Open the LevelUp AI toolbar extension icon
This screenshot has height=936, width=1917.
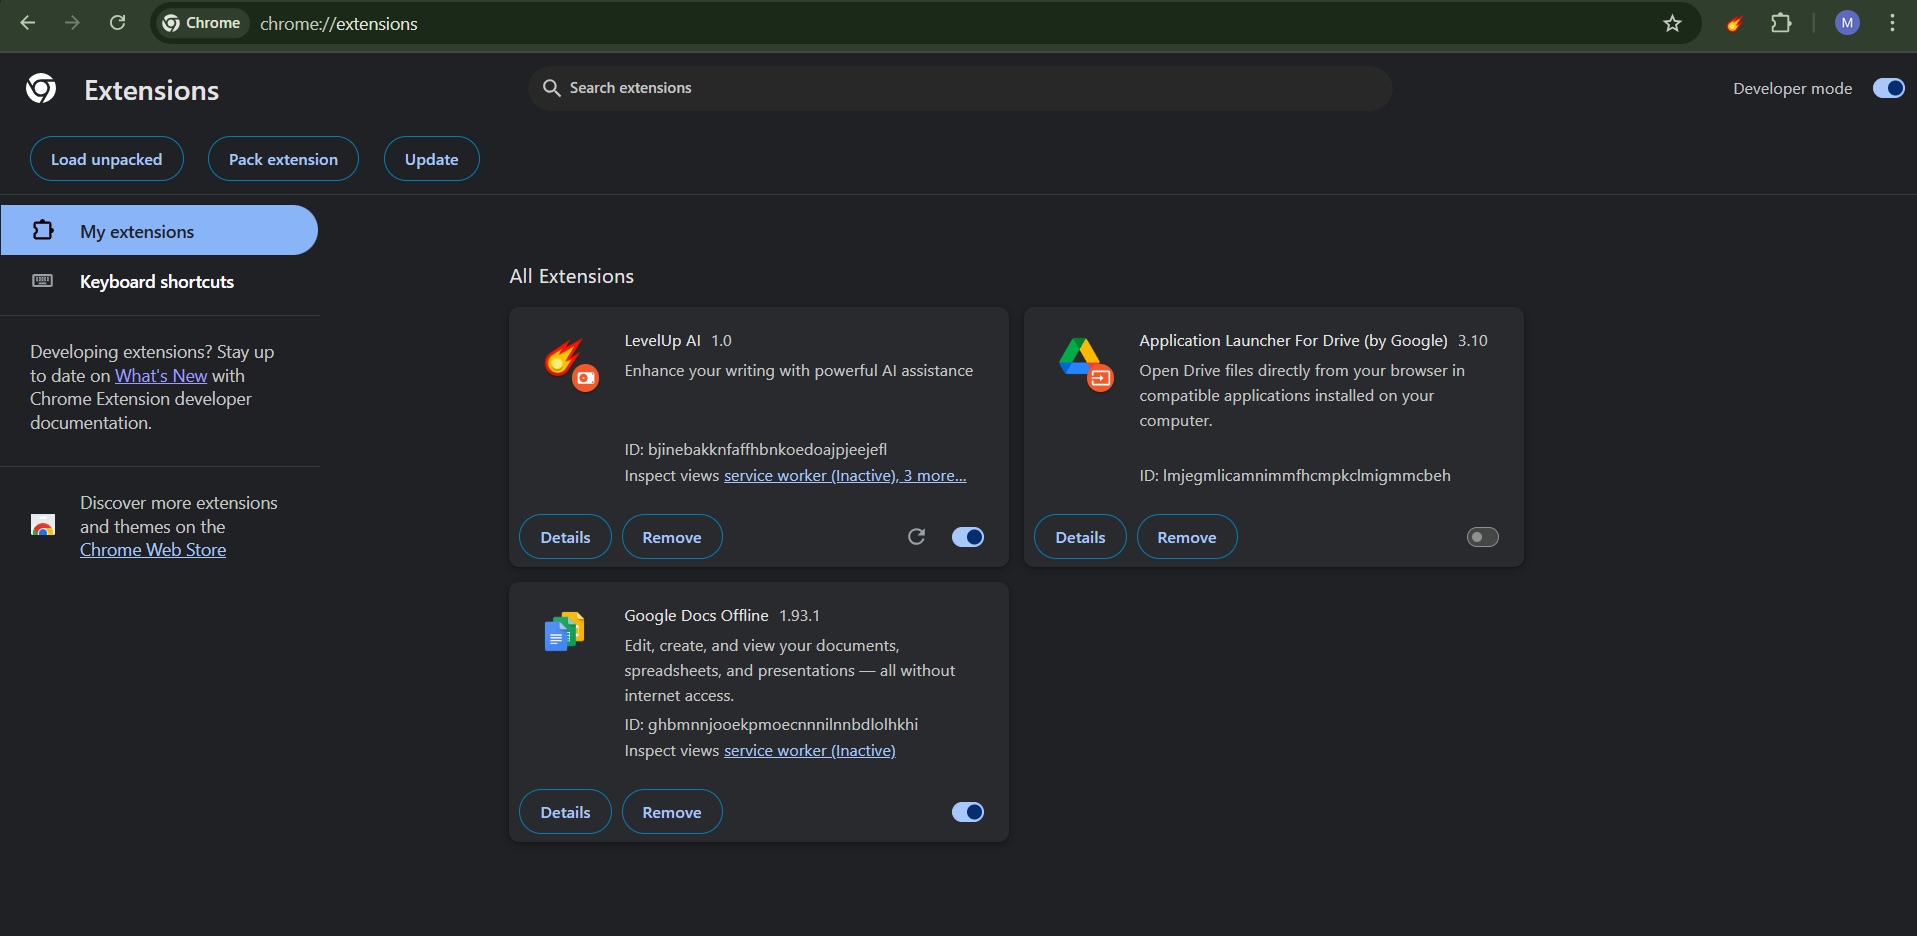(1735, 23)
